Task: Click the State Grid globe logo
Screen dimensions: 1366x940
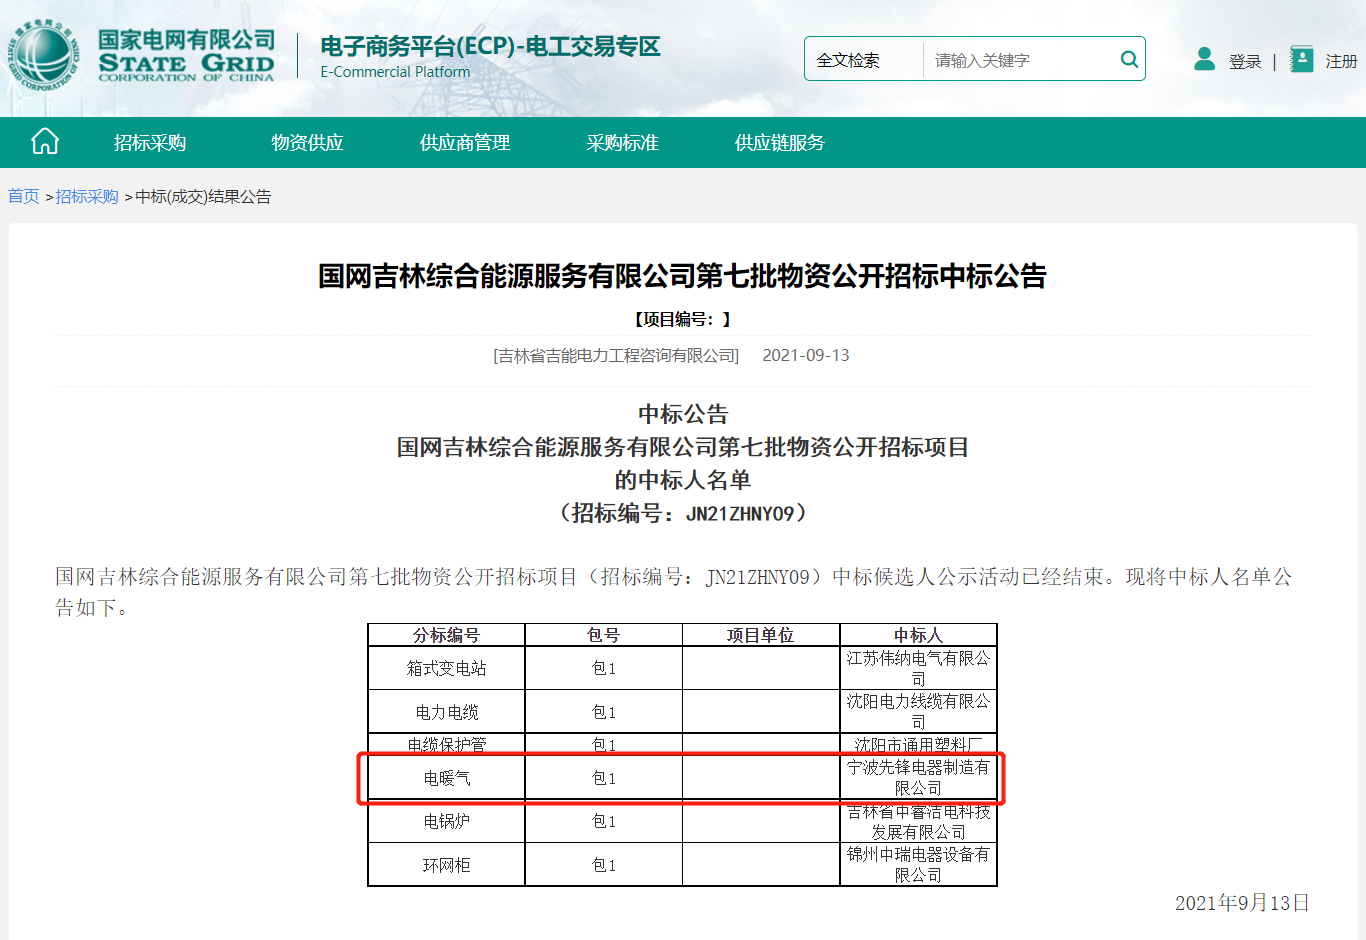Action: (42, 57)
